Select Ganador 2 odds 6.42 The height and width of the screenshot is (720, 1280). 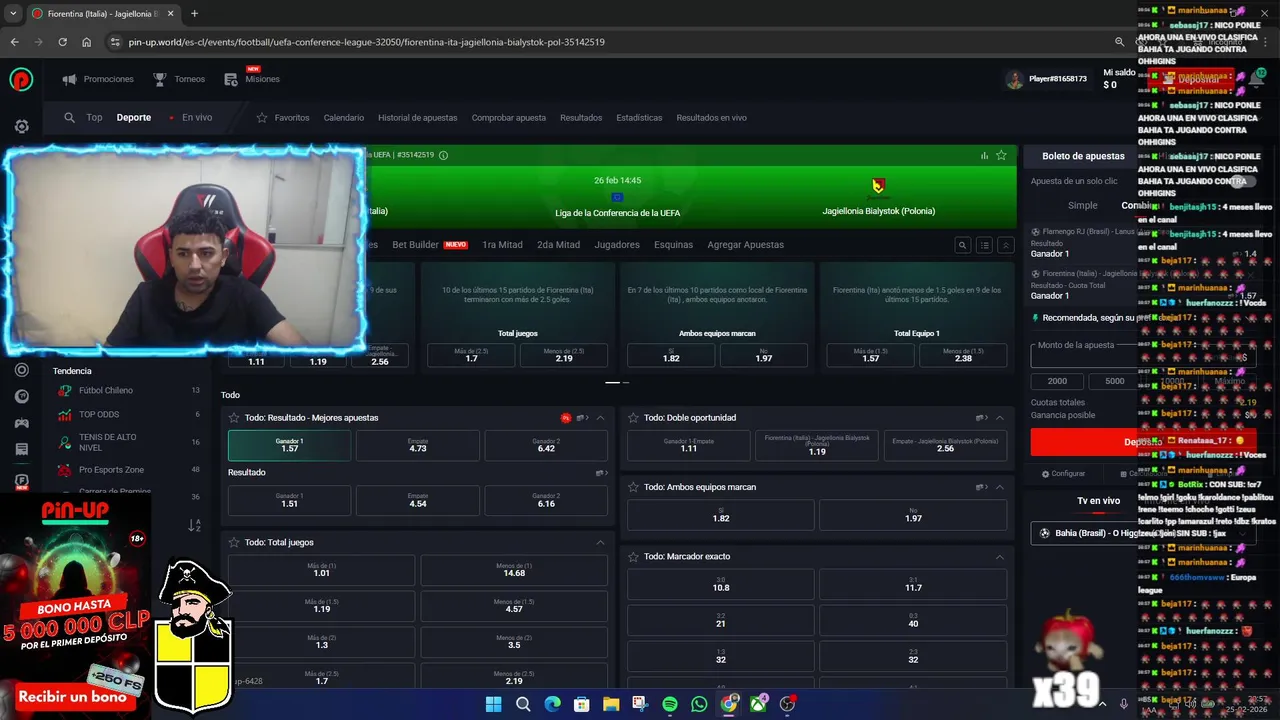tap(546, 445)
